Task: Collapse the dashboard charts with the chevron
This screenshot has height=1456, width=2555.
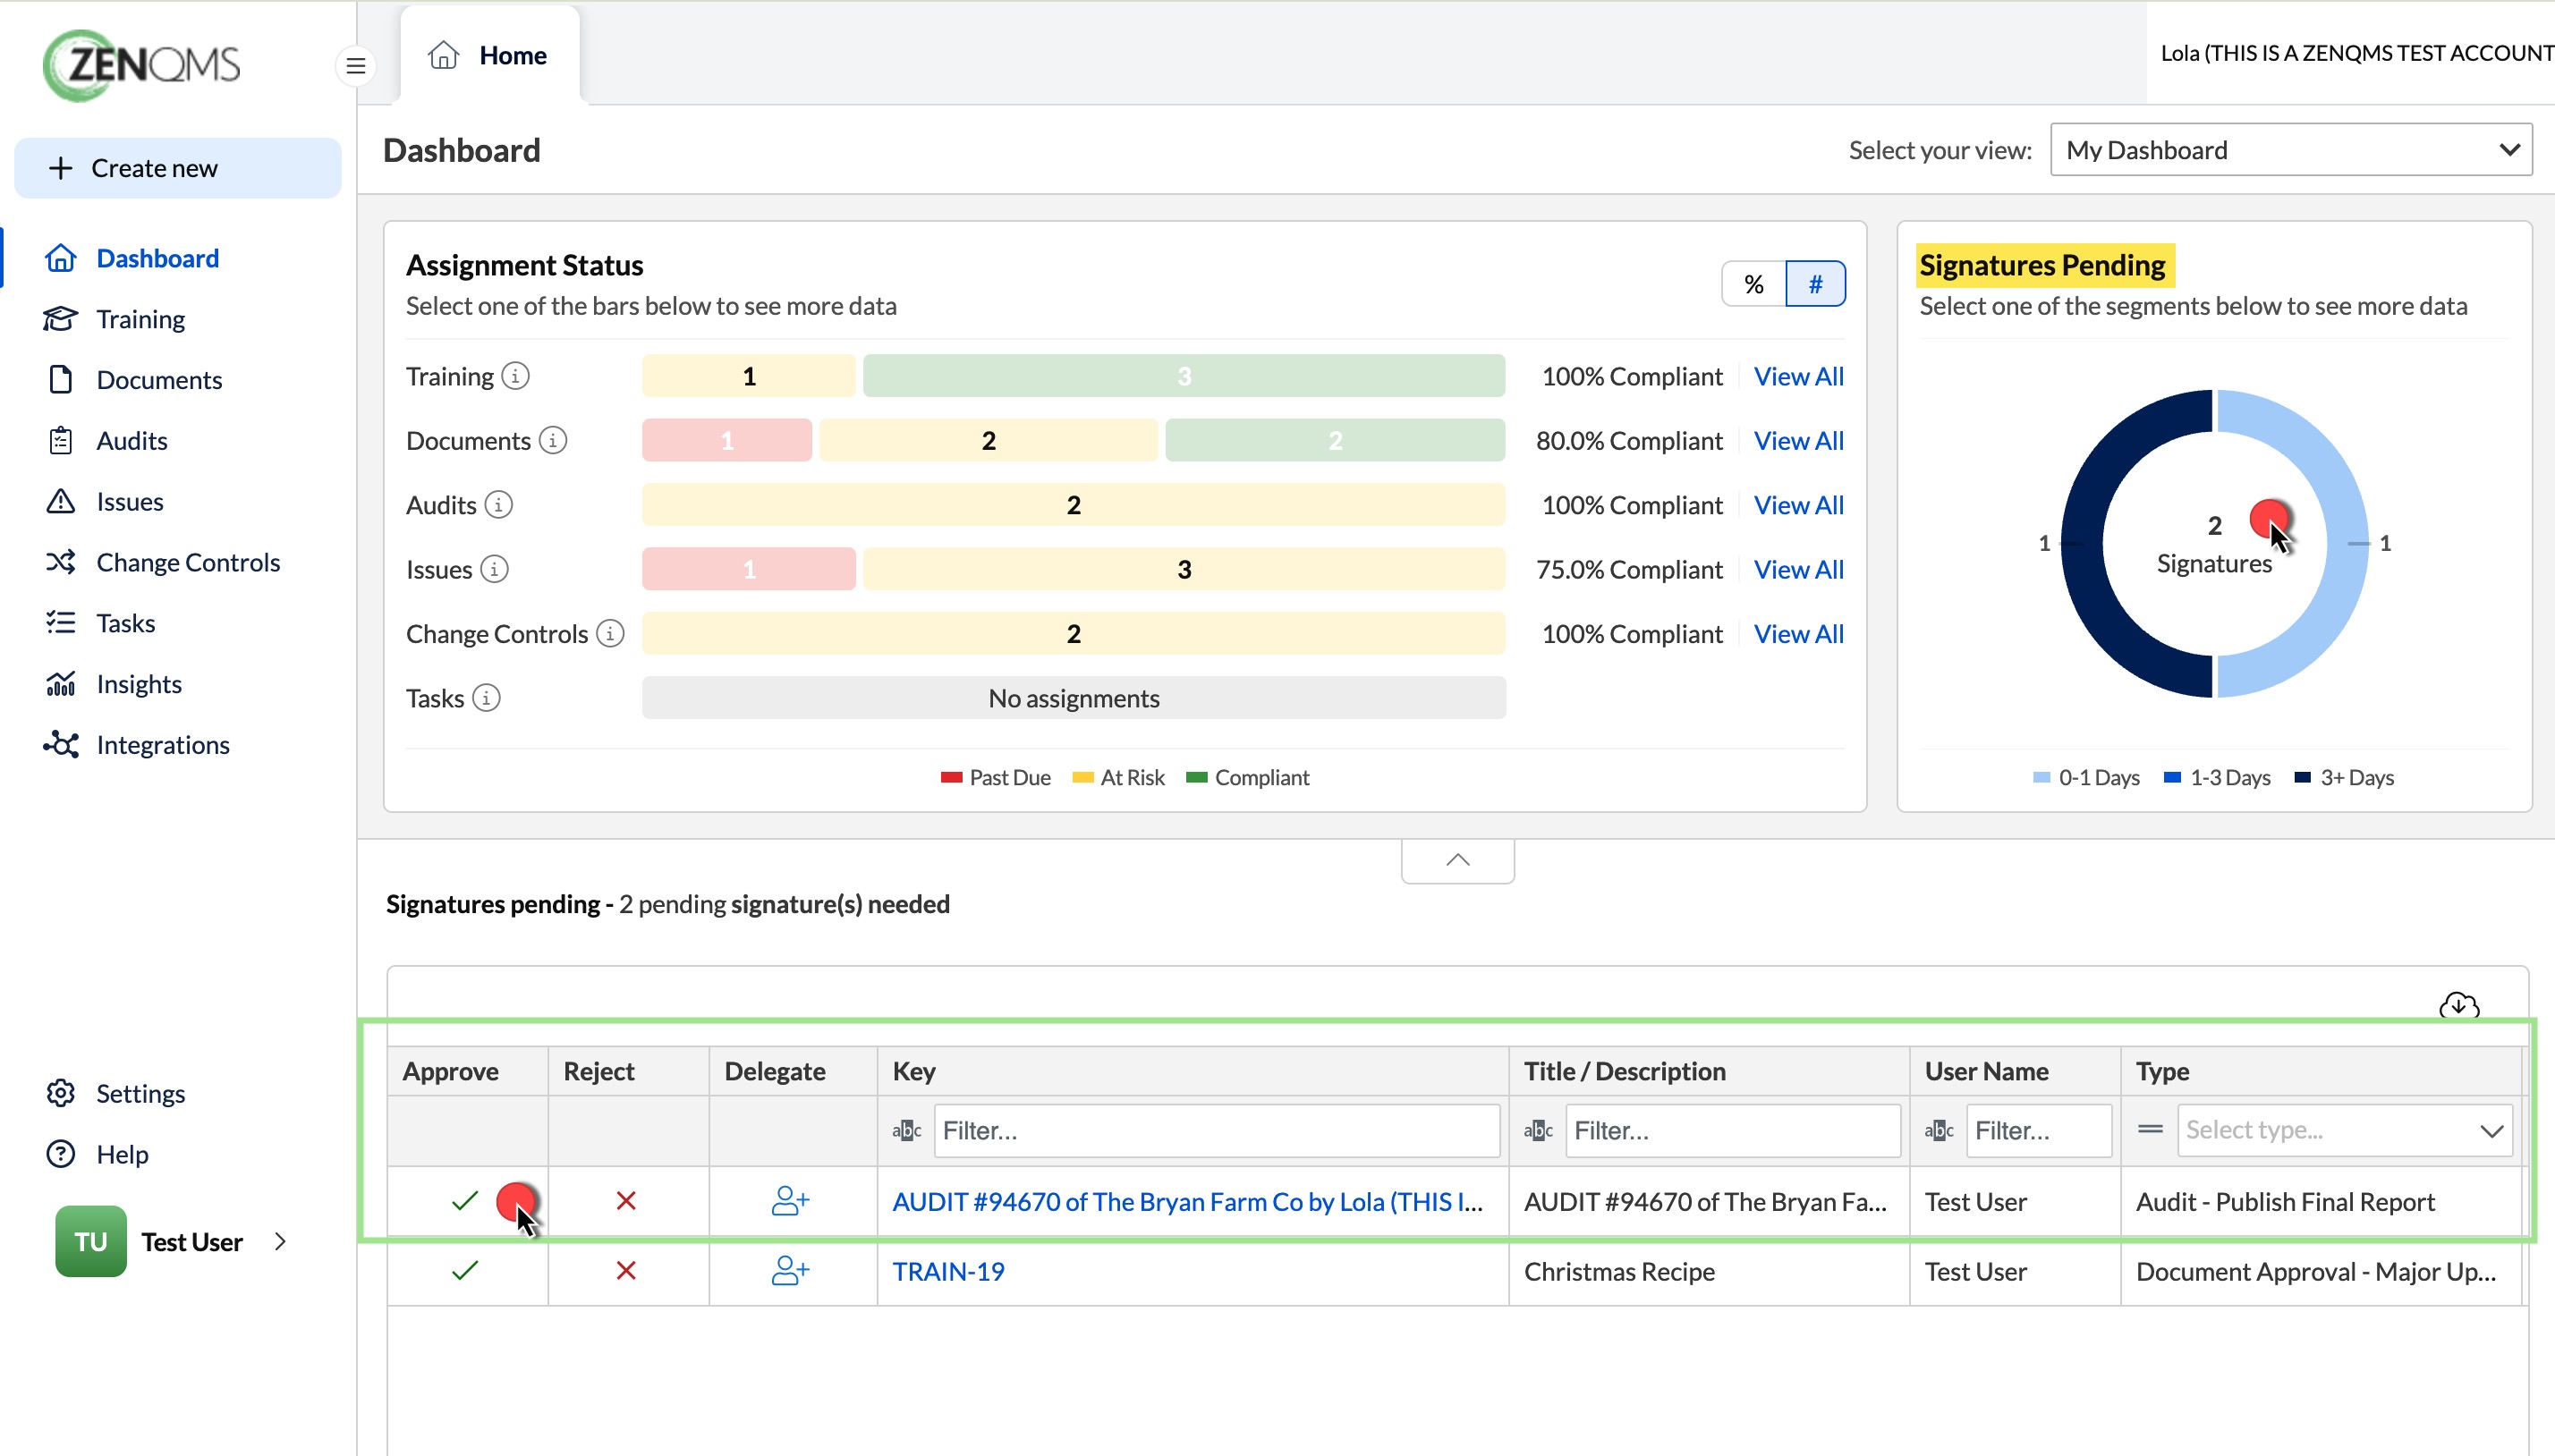Action: click(x=1457, y=860)
